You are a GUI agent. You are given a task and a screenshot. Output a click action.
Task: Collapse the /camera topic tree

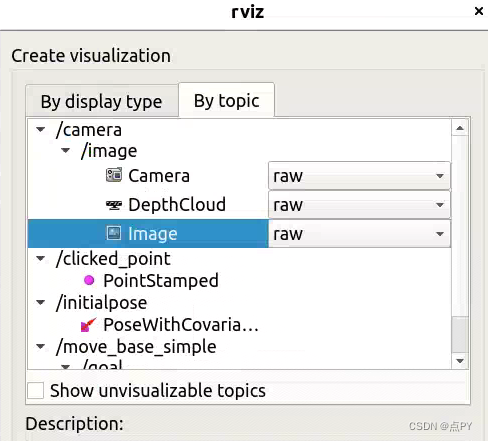[41, 129]
